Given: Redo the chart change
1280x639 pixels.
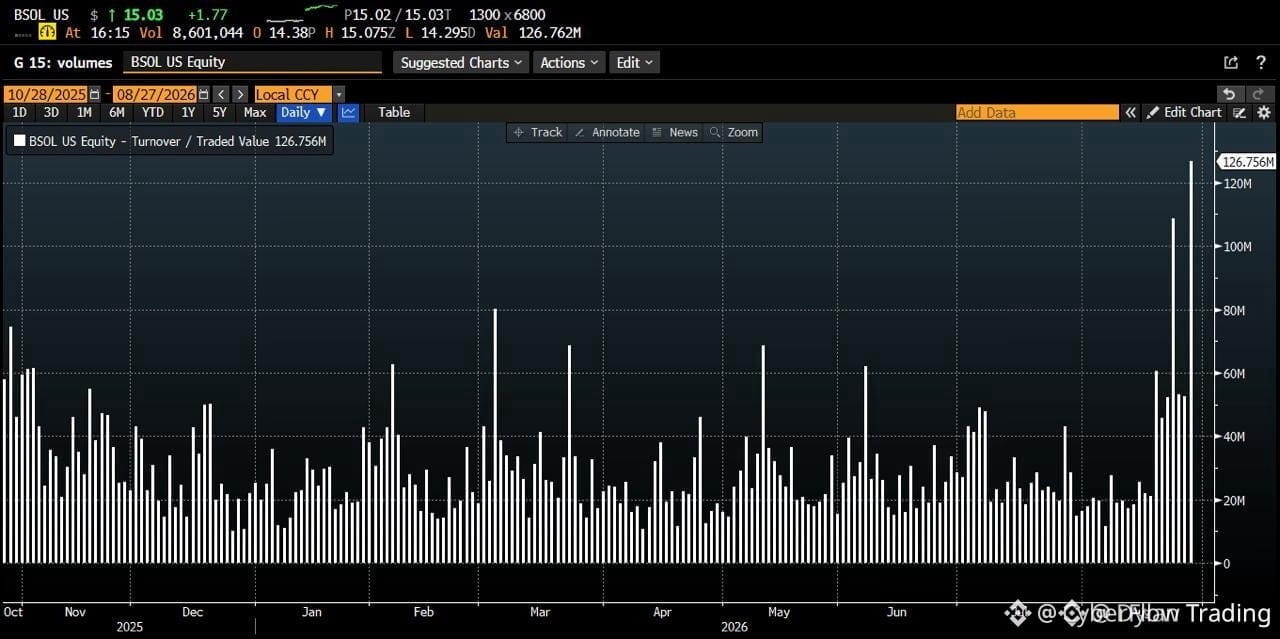Looking at the screenshot, I should pos(1259,94).
